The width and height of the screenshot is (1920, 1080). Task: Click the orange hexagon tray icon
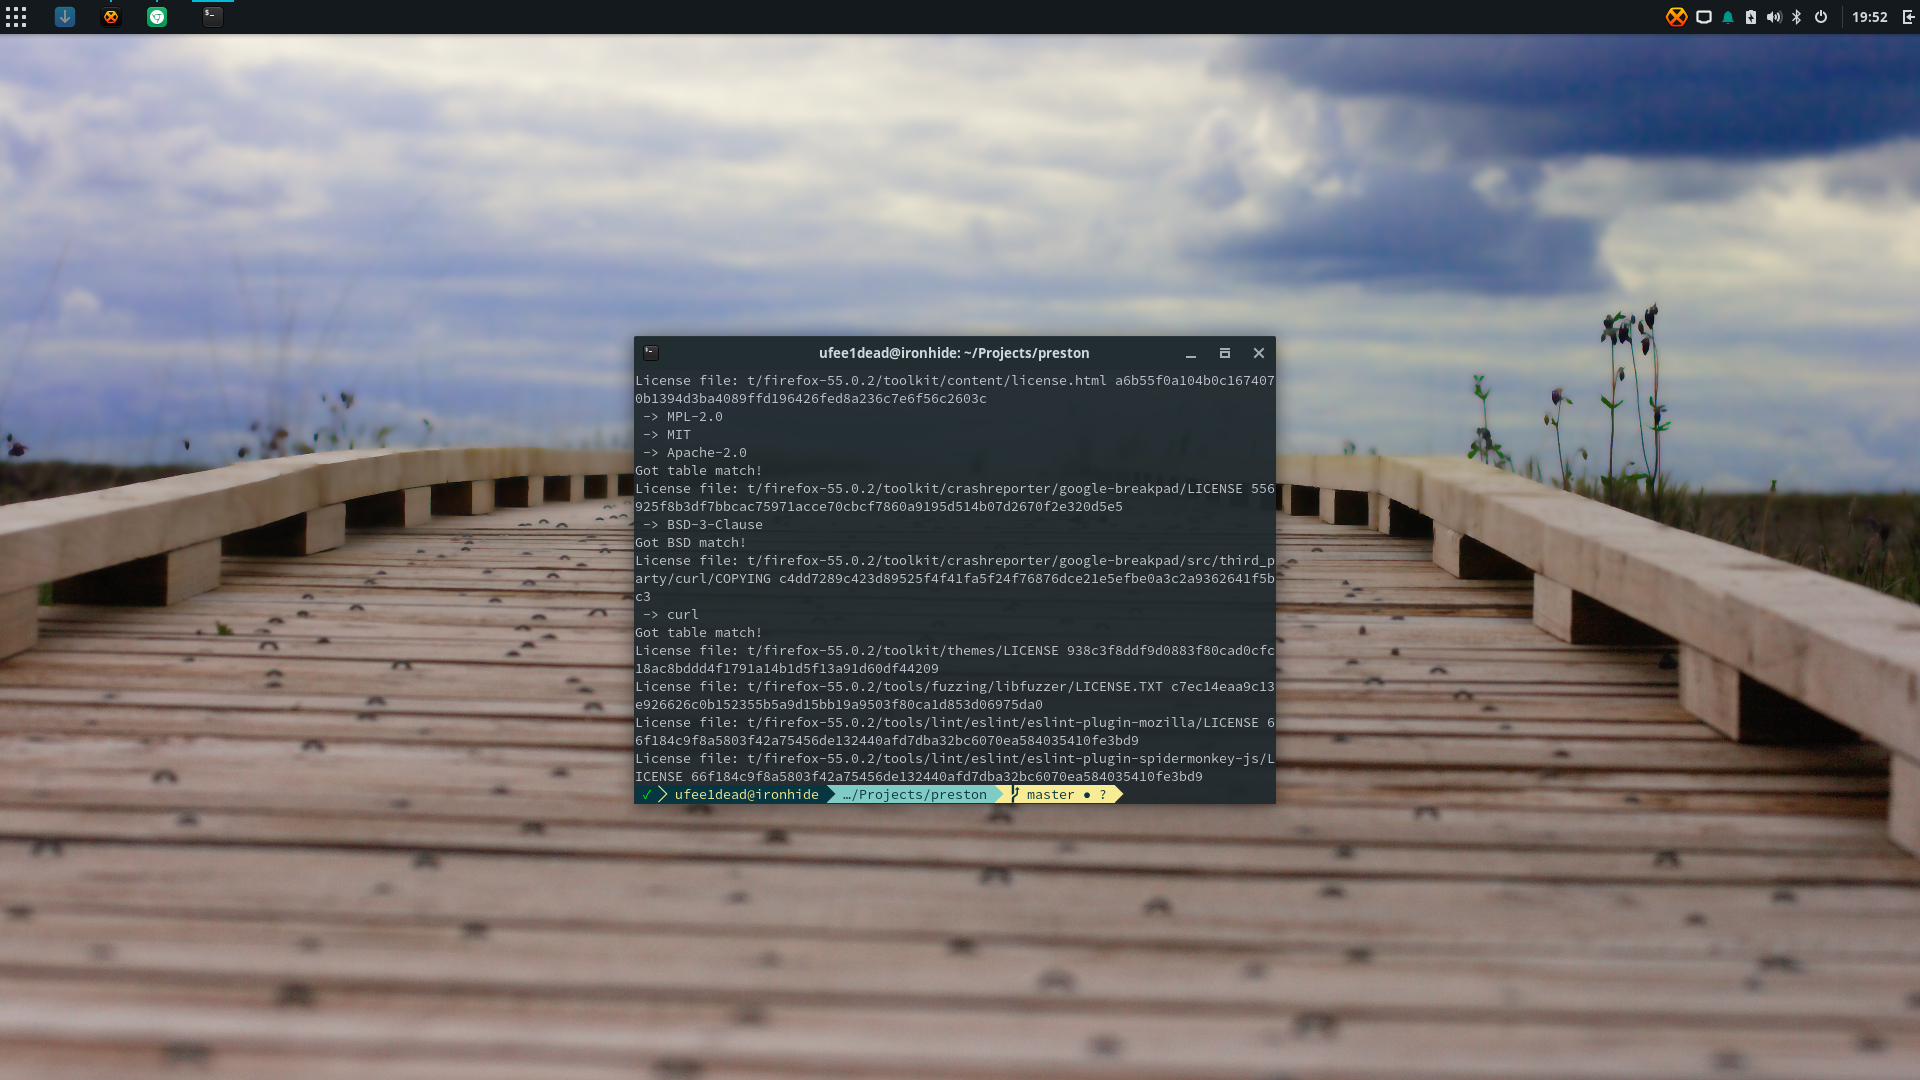coord(1677,17)
